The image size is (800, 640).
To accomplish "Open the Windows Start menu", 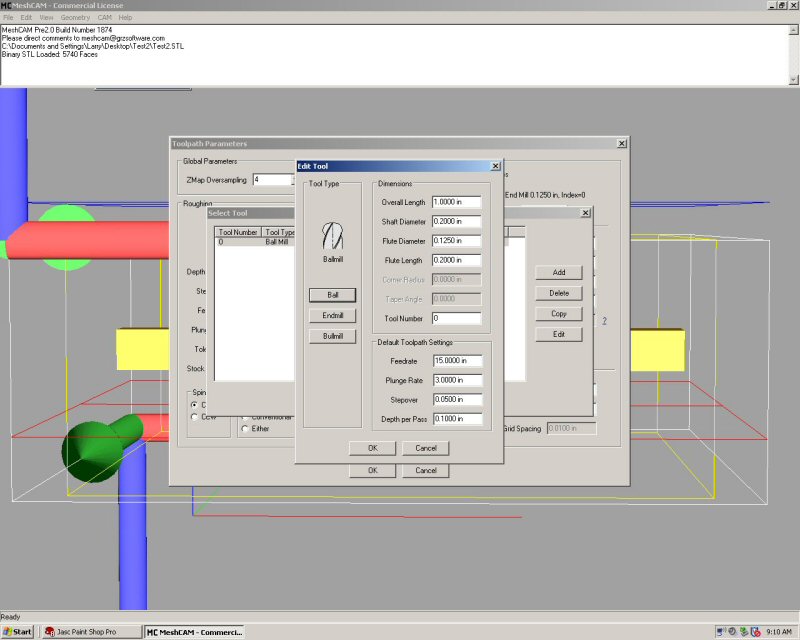I will click(x=18, y=631).
